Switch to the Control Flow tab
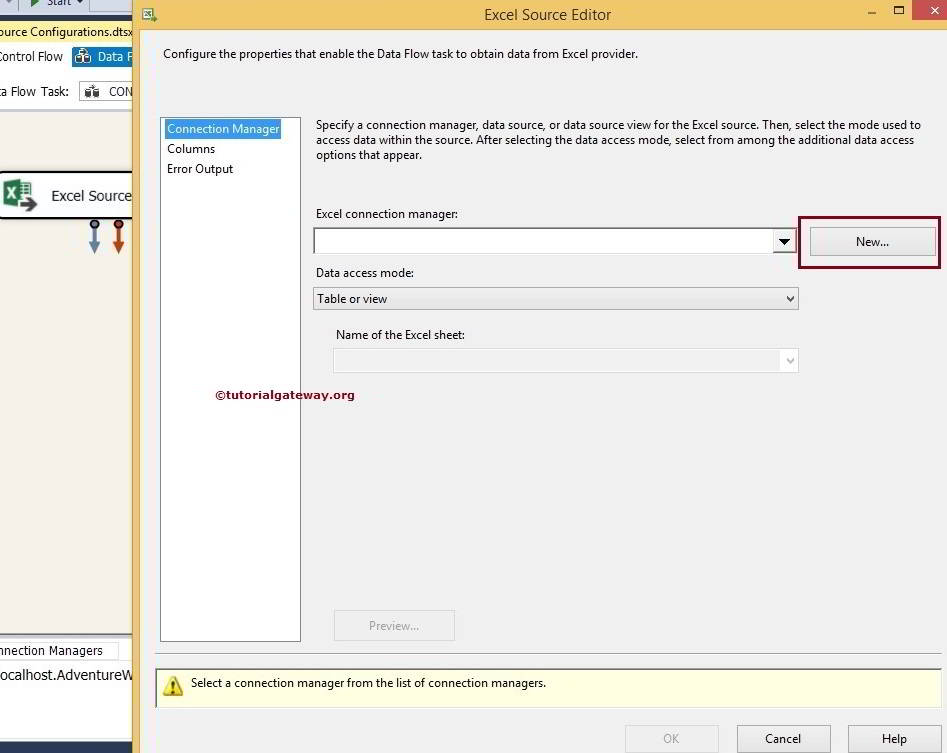Viewport: 947px width, 753px height. tap(32, 56)
